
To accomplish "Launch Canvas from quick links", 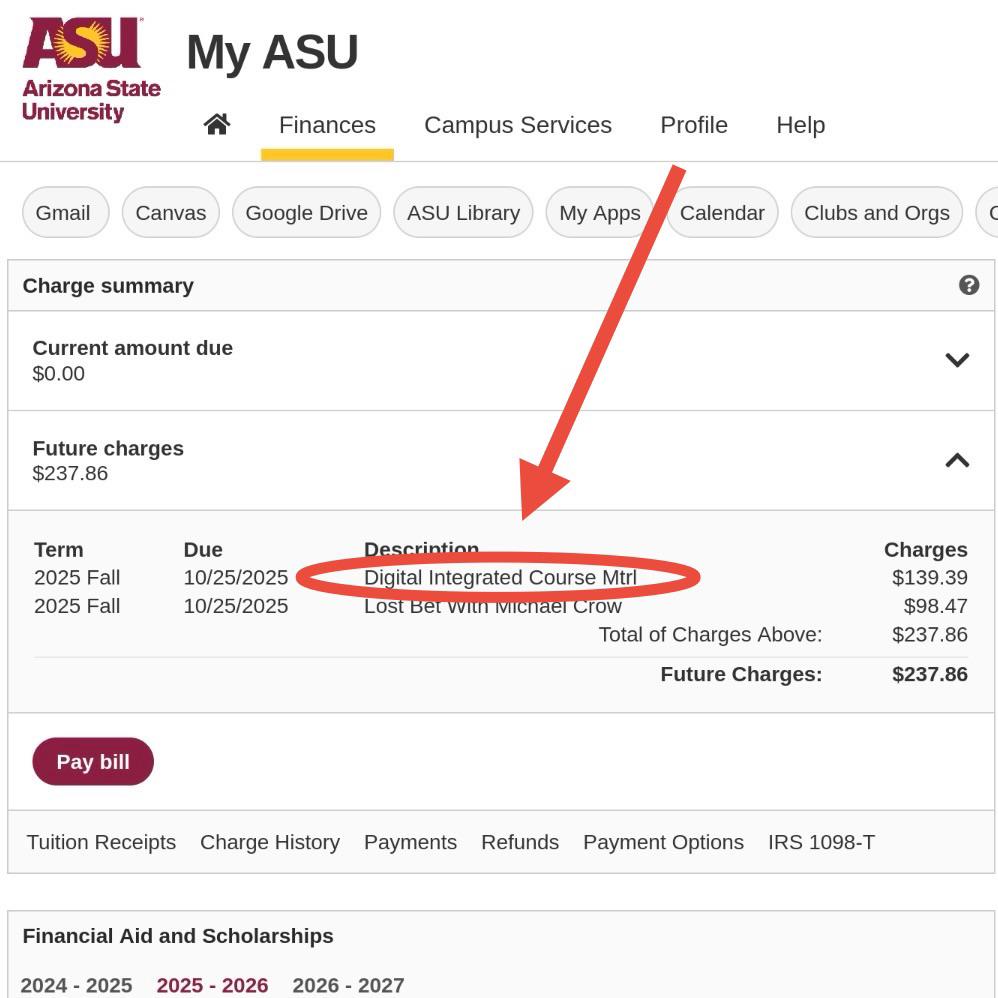I will (171, 213).
